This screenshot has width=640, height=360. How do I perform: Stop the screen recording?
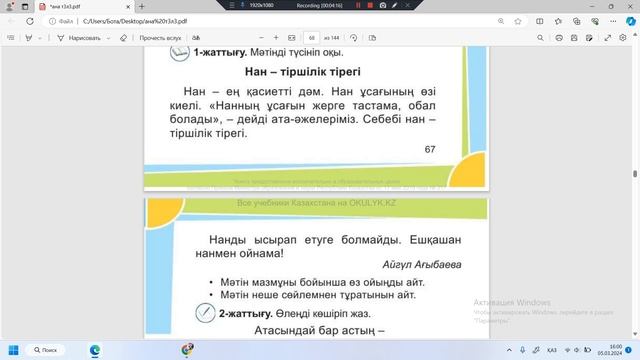click(x=370, y=5)
